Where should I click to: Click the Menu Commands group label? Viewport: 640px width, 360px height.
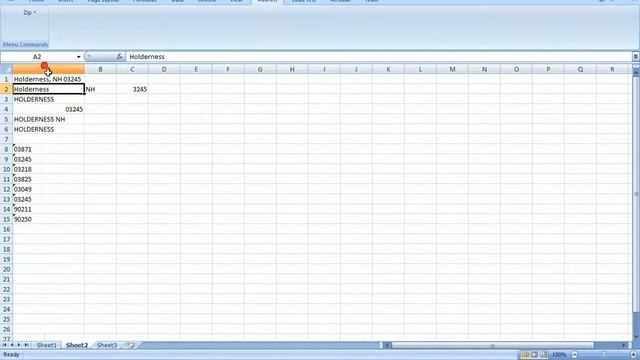(25, 44)
